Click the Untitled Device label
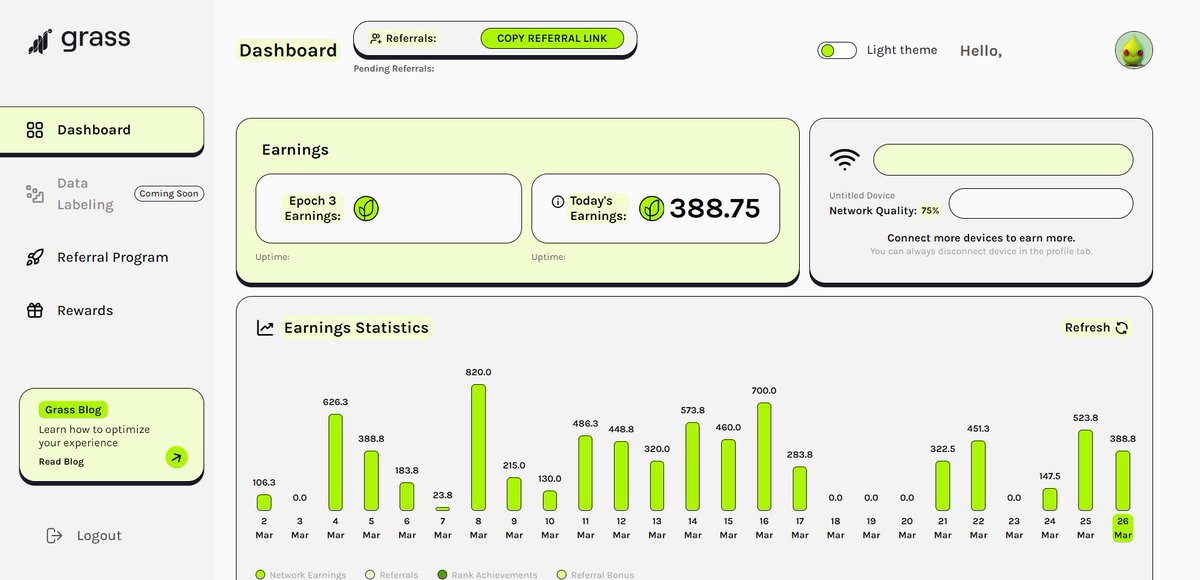This screenshot has width=1200, height=580. [862, 195]
